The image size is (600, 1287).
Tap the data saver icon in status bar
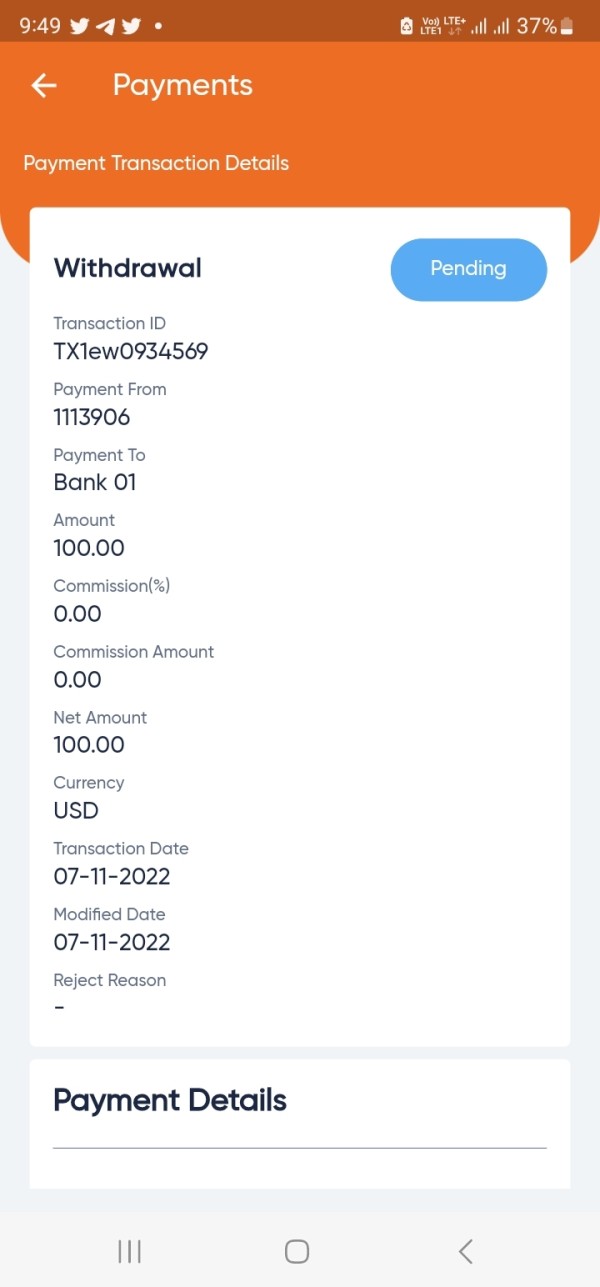point(406,27)
